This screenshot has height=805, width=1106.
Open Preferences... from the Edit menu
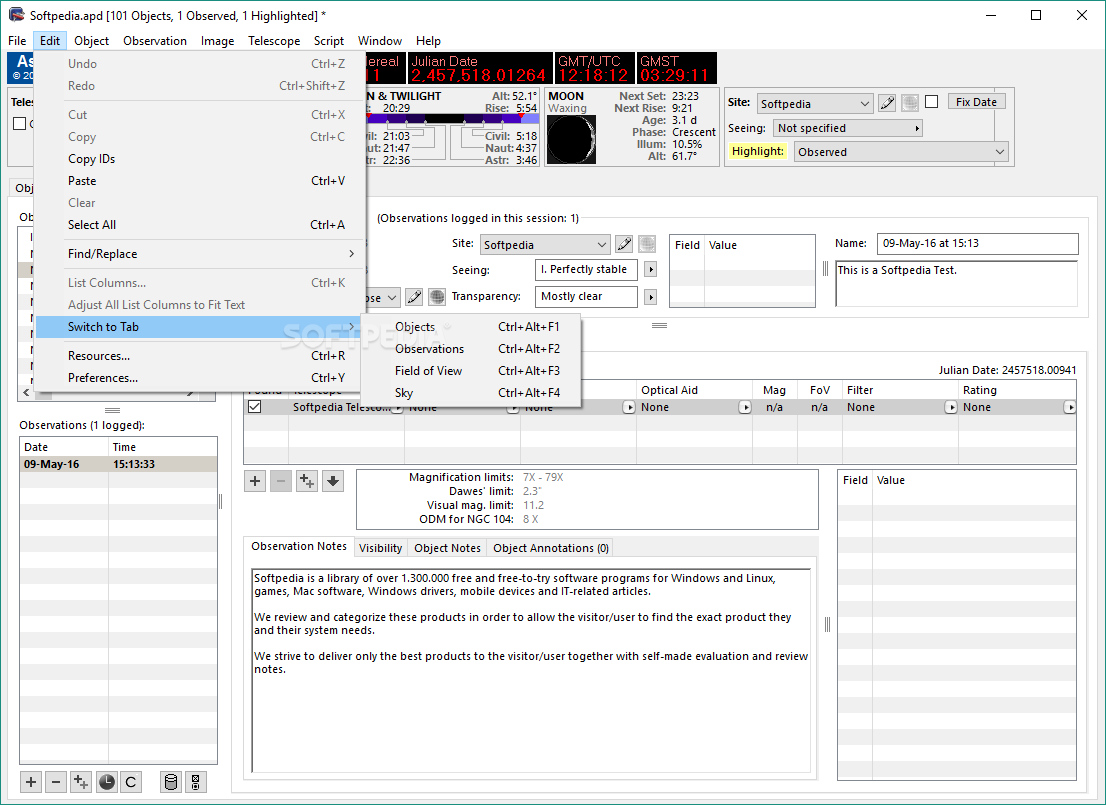(x=200, y=377)
